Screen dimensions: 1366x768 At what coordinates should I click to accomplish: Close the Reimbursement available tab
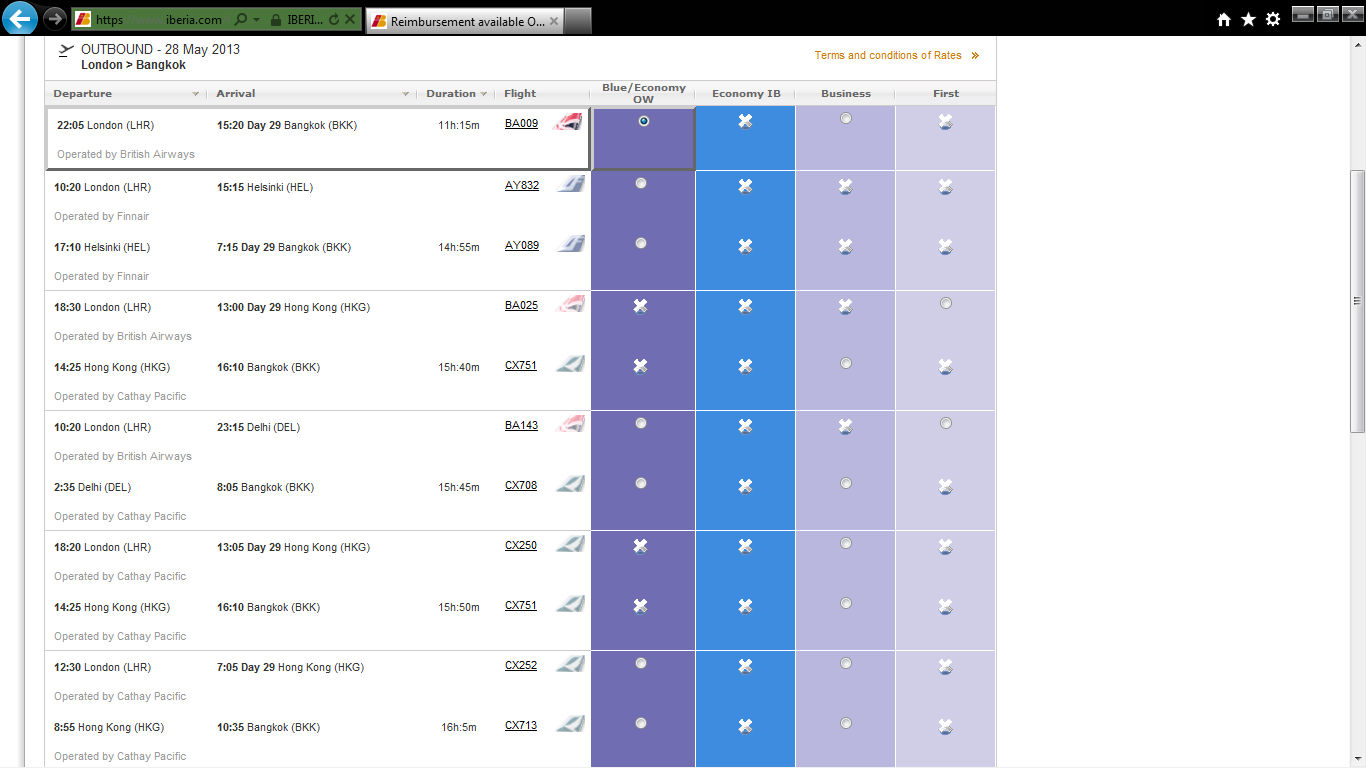click(x=555, y=20)
